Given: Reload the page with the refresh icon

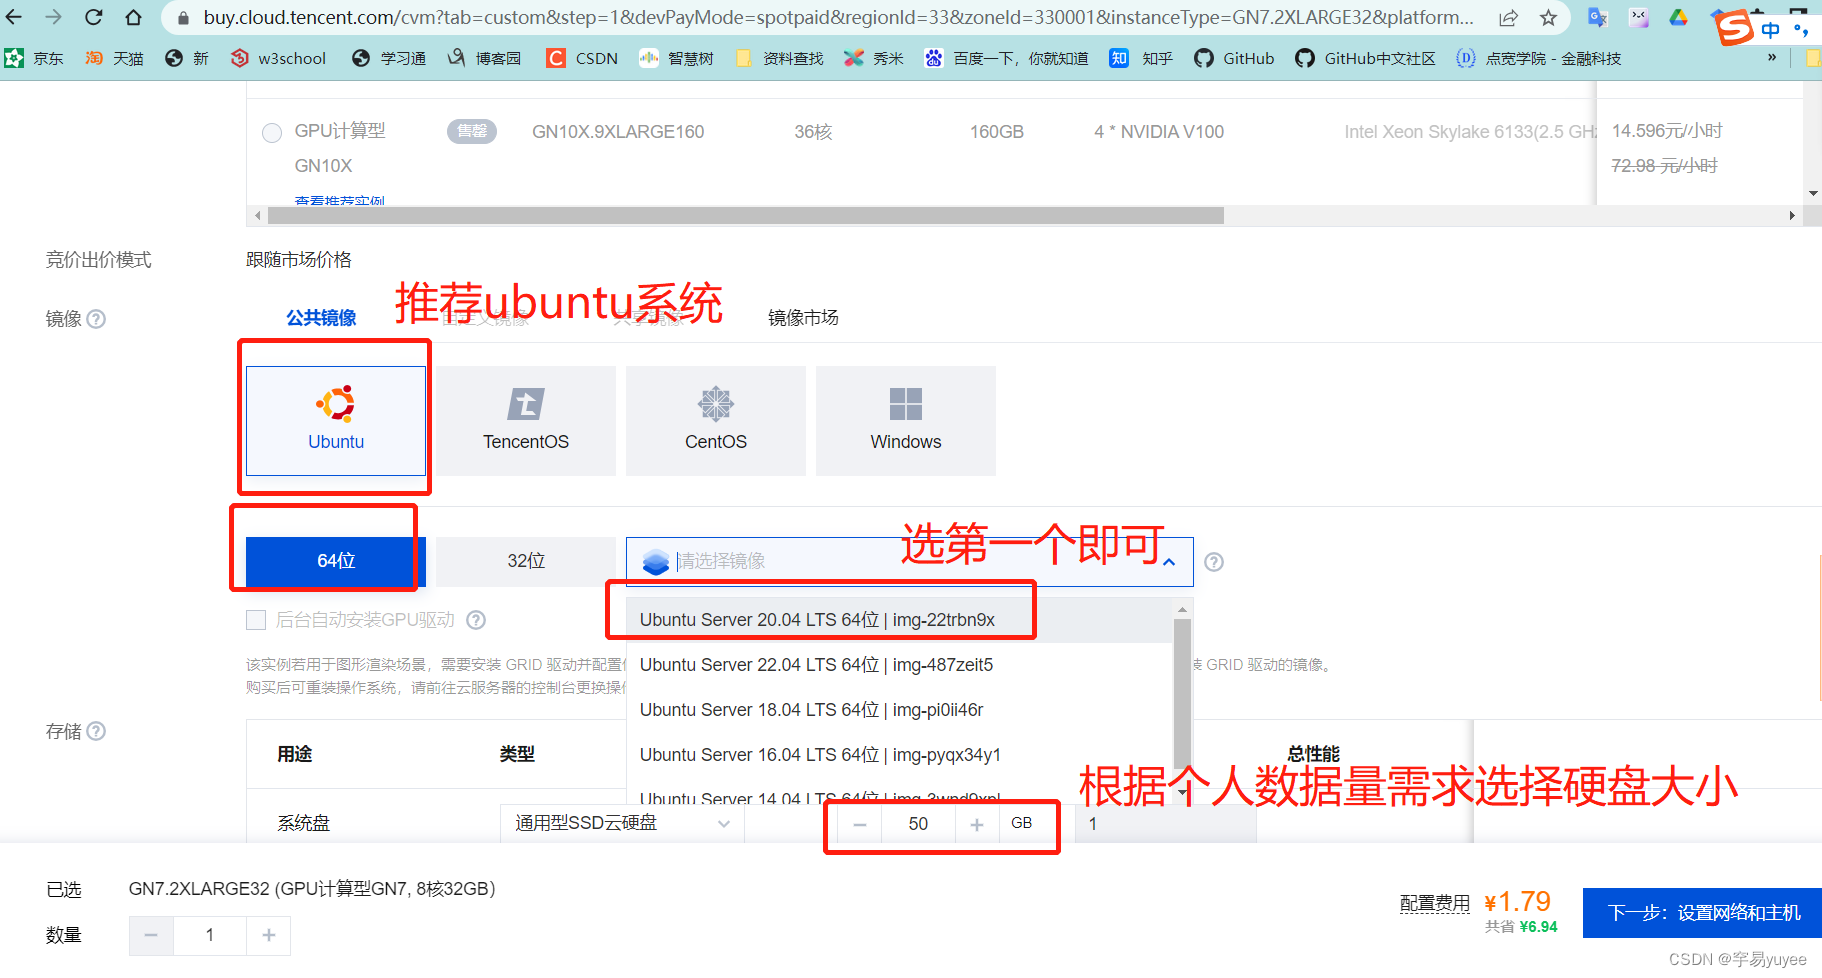Looking at the screenshot, I should tap(94, 17).
